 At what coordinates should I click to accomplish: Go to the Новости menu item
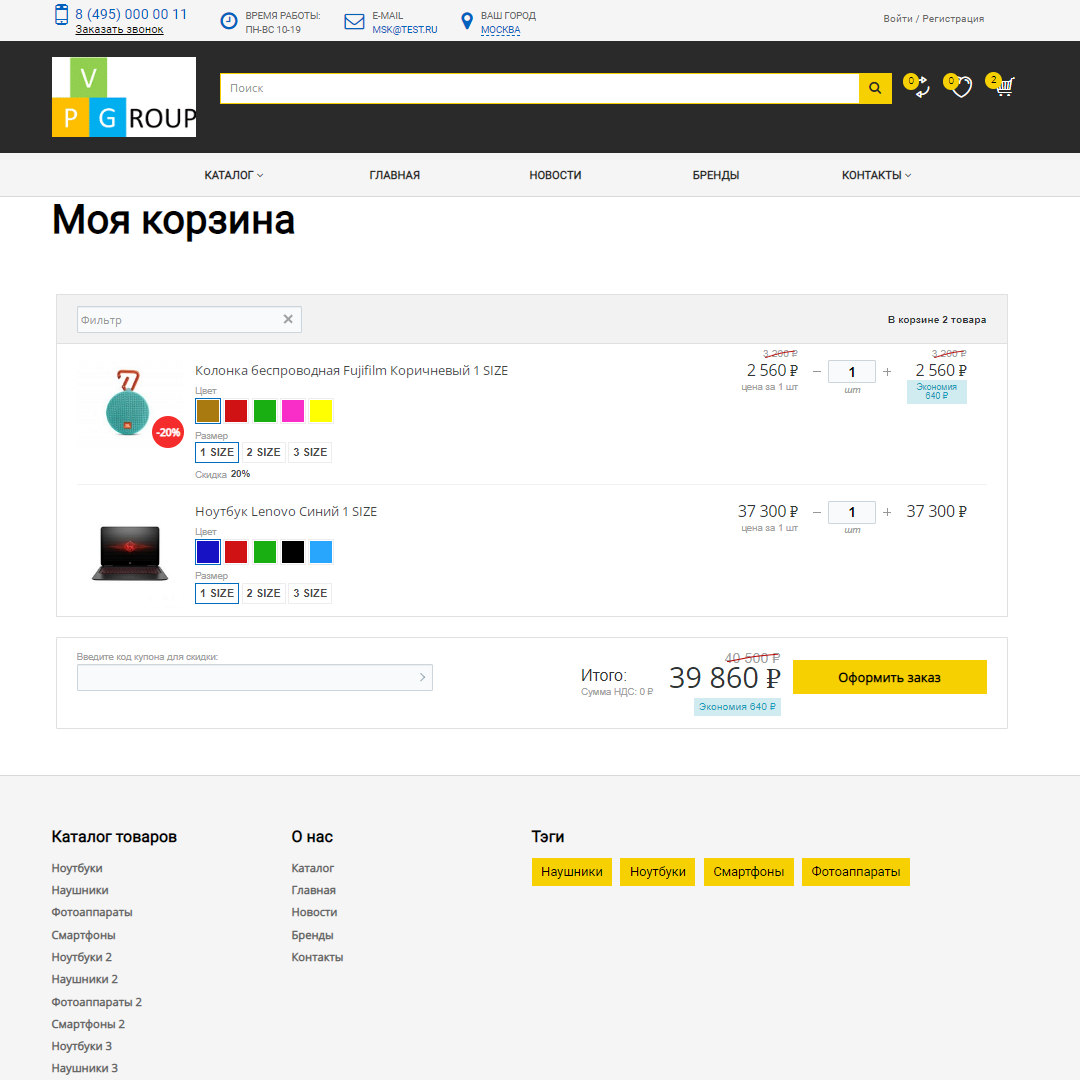tap(555, 175)
